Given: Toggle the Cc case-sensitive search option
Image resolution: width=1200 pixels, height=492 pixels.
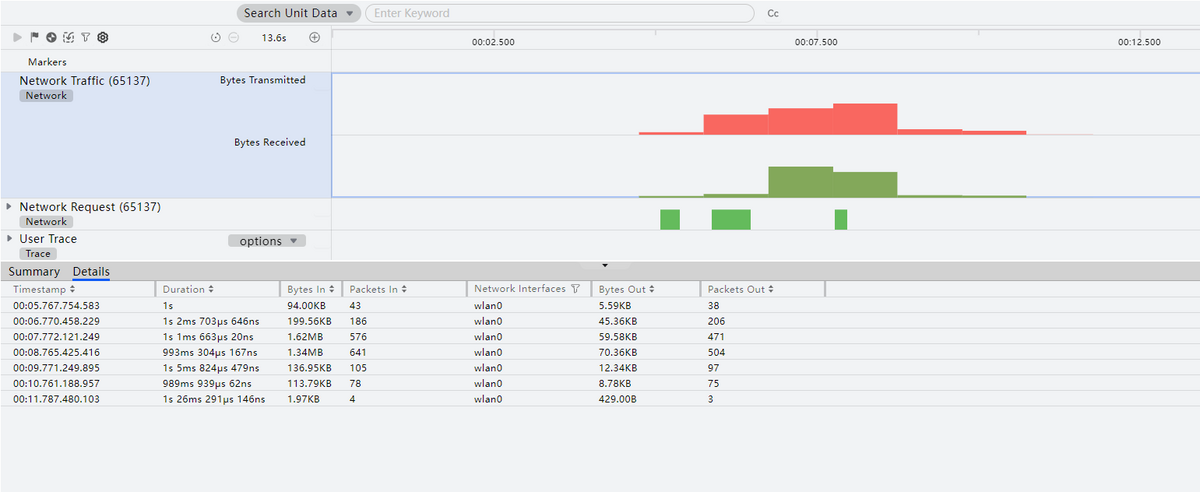Looking at the screenshot, I should pos(773,14).
